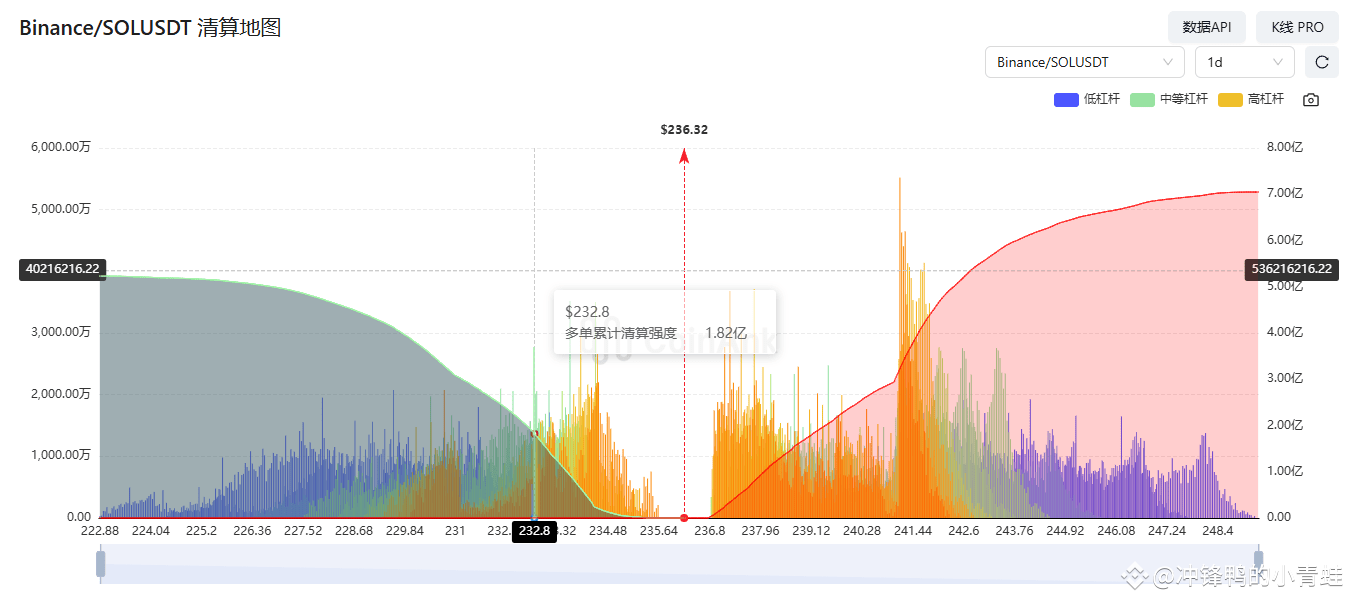
Task: Click the left 40216216.22 value label
Action: coord(62,268)
